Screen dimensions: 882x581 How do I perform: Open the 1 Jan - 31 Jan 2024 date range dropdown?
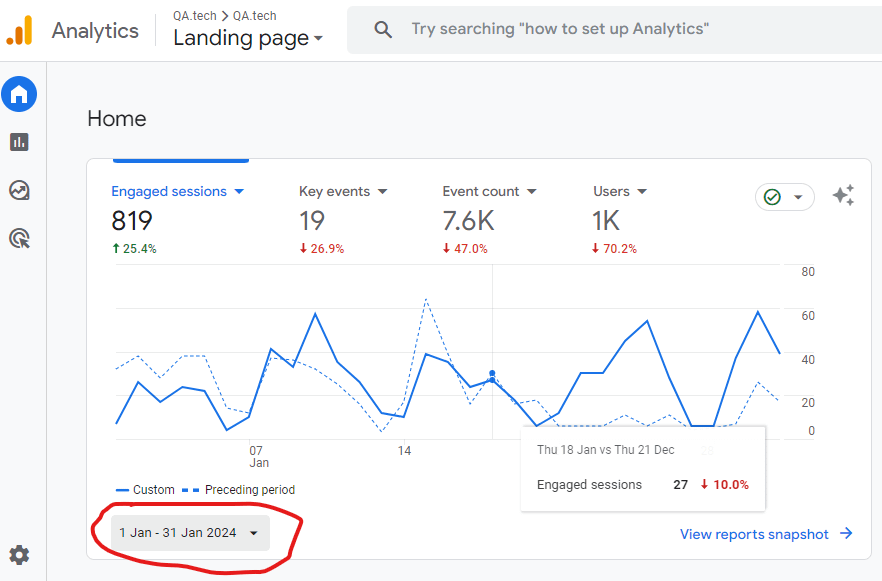(x=190, y=533)
